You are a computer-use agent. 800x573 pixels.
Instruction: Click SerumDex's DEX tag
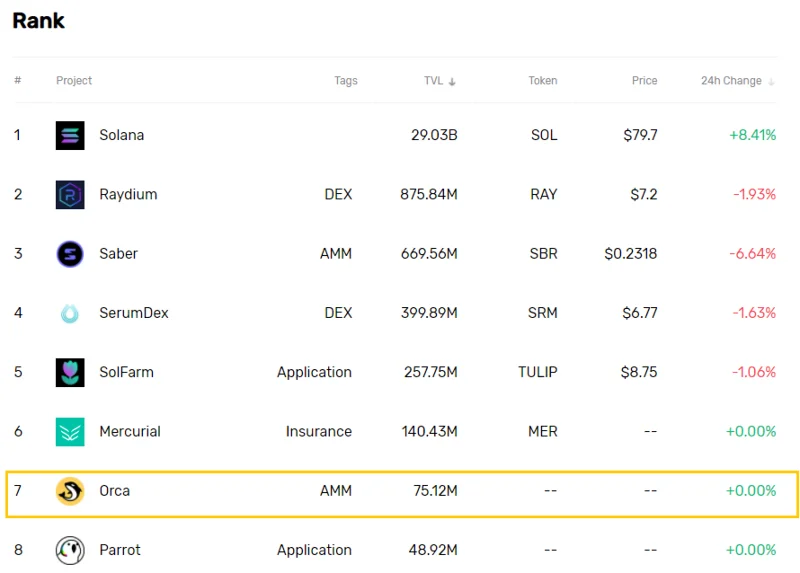(x=338, y=313)
